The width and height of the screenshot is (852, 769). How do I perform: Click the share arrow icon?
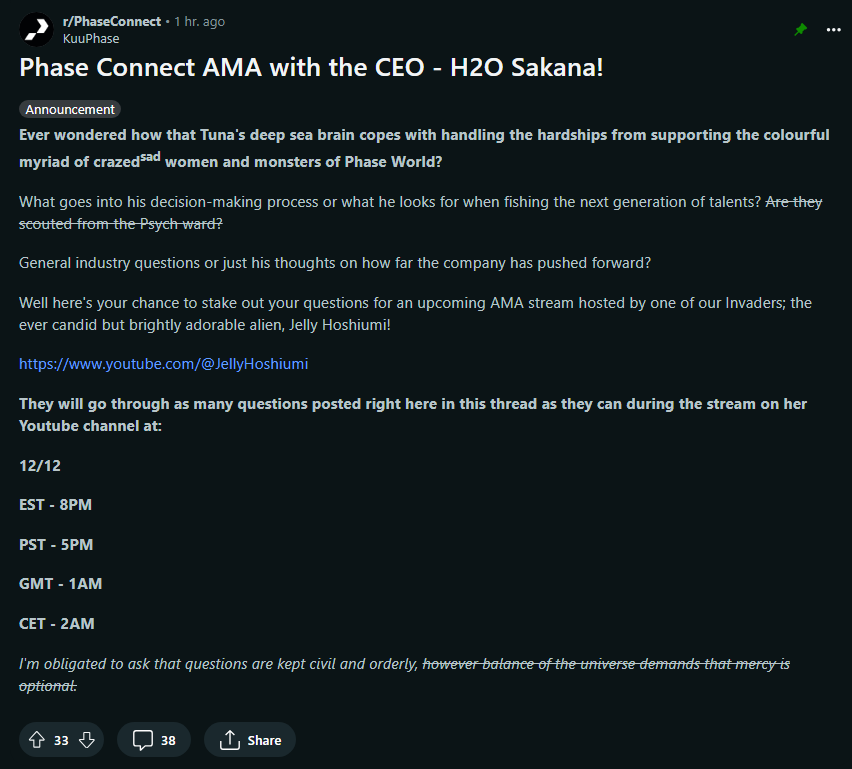(230, 740)
